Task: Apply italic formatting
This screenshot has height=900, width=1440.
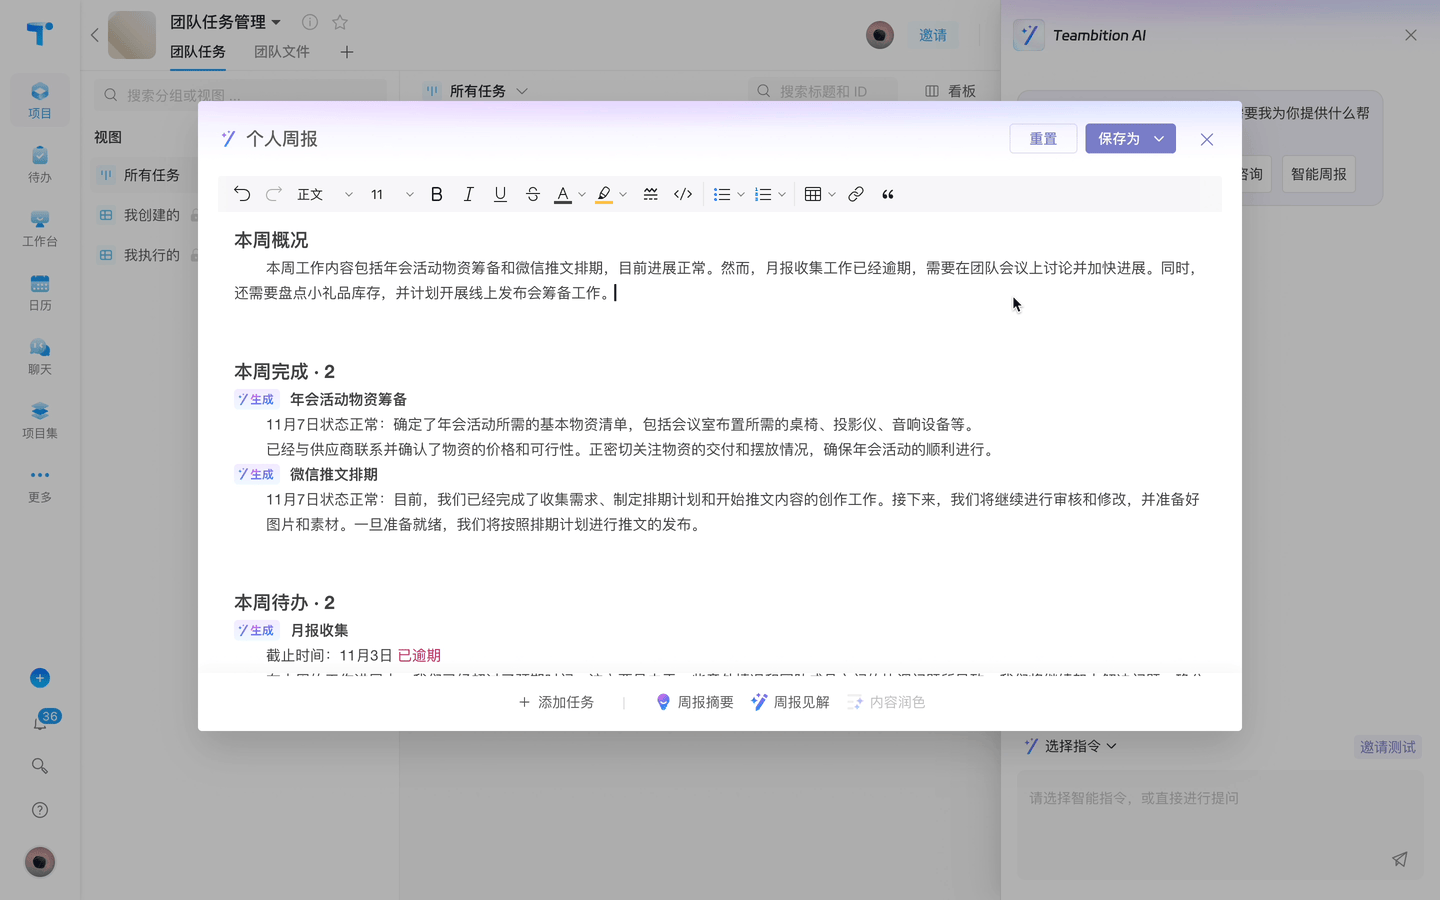Action: pos(468,194)
